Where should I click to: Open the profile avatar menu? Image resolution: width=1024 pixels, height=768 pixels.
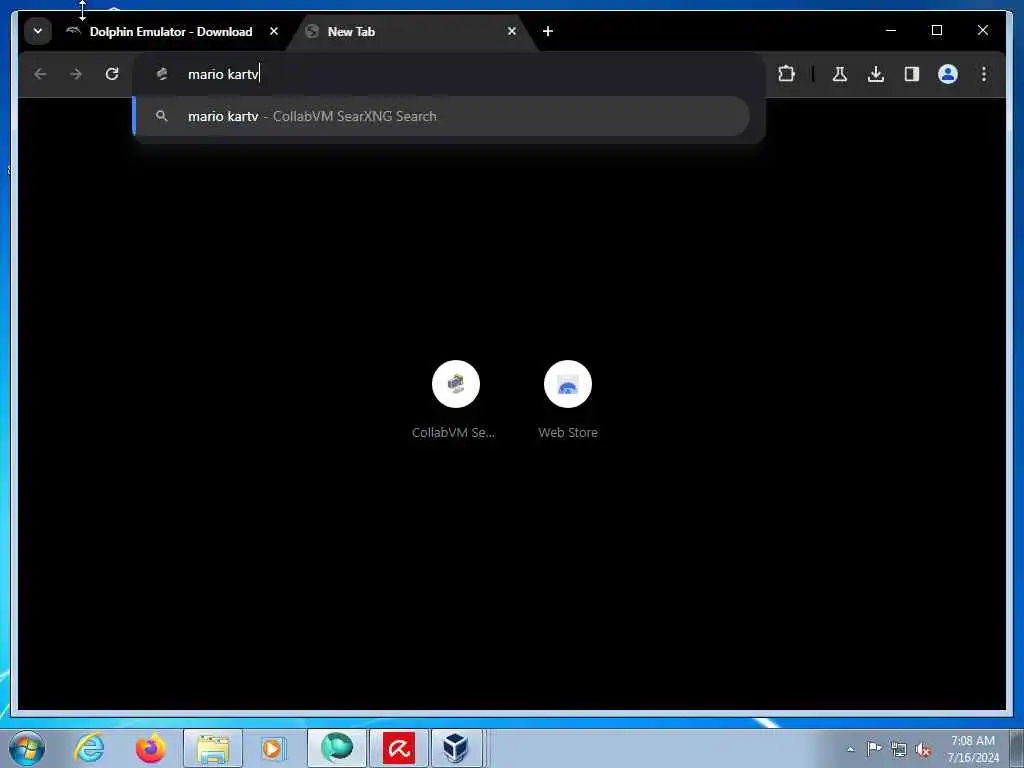948,74
